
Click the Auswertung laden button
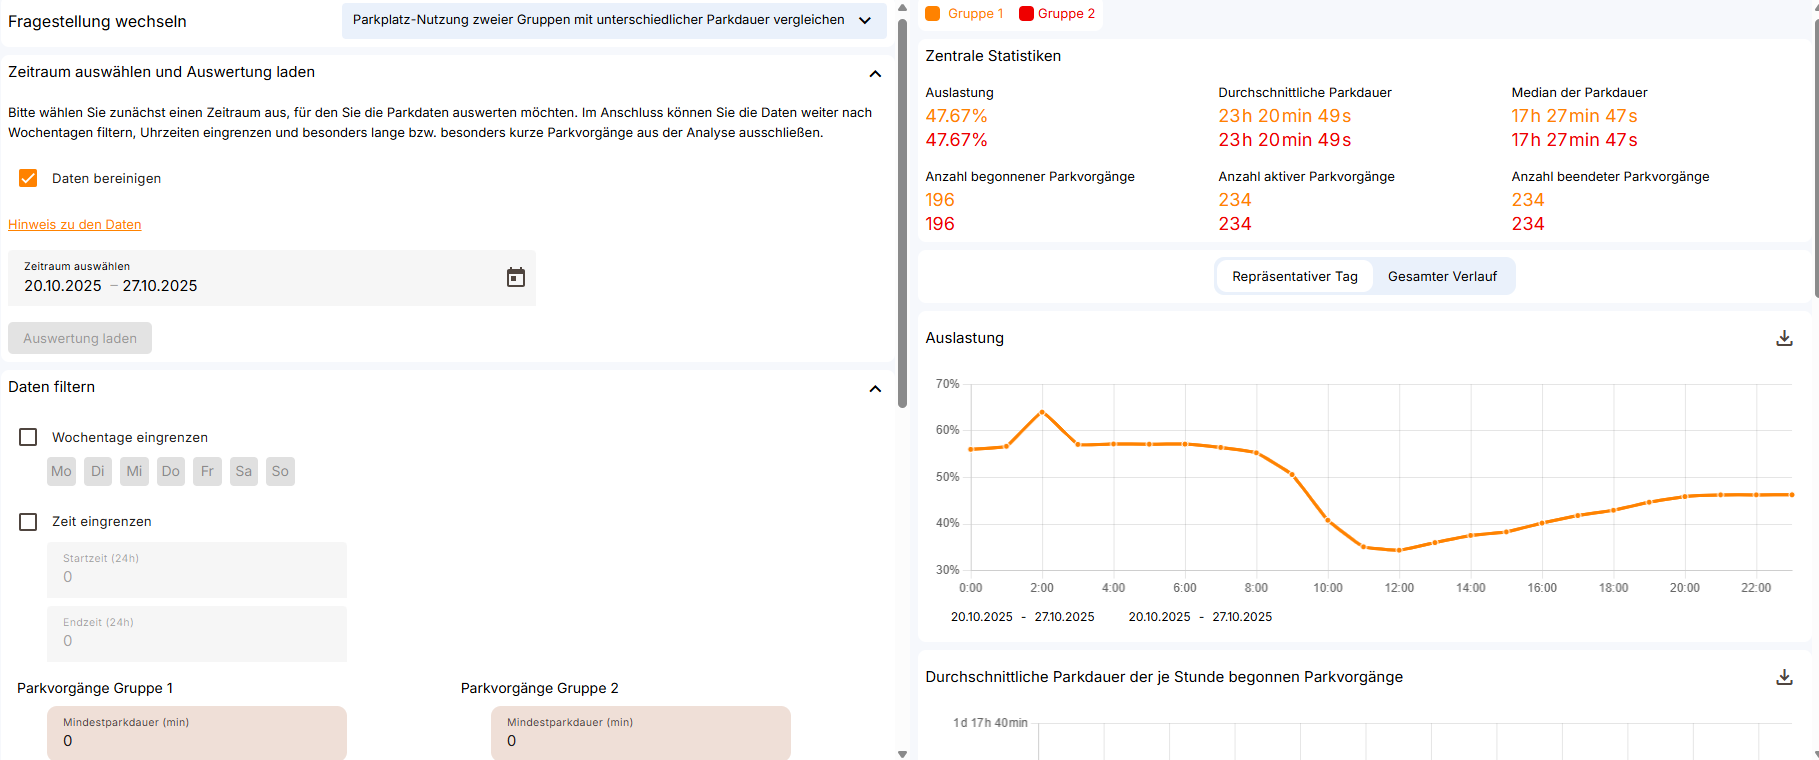pos(80,338)
